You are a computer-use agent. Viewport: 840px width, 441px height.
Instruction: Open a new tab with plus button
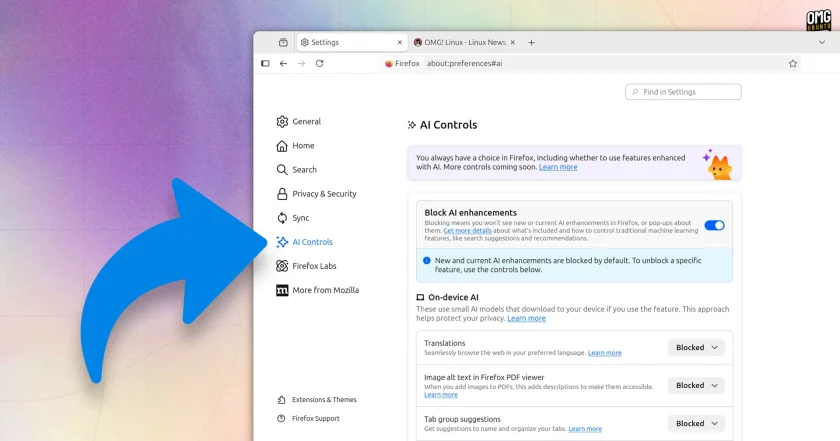click(x=531, y=42)
